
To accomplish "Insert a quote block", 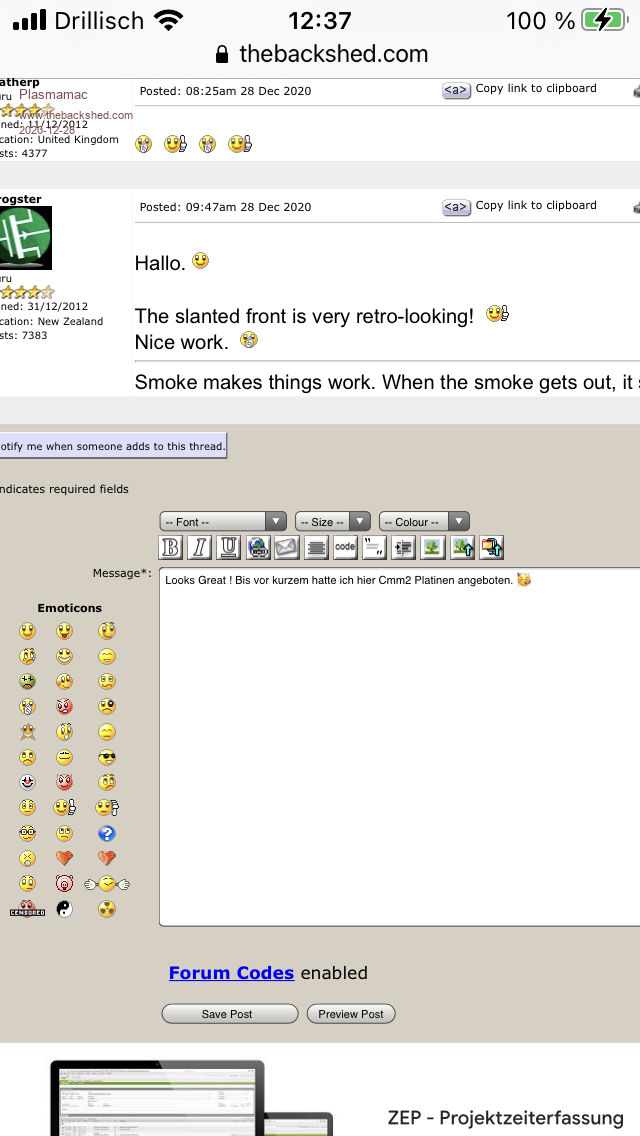I will (x=374, y=547).
